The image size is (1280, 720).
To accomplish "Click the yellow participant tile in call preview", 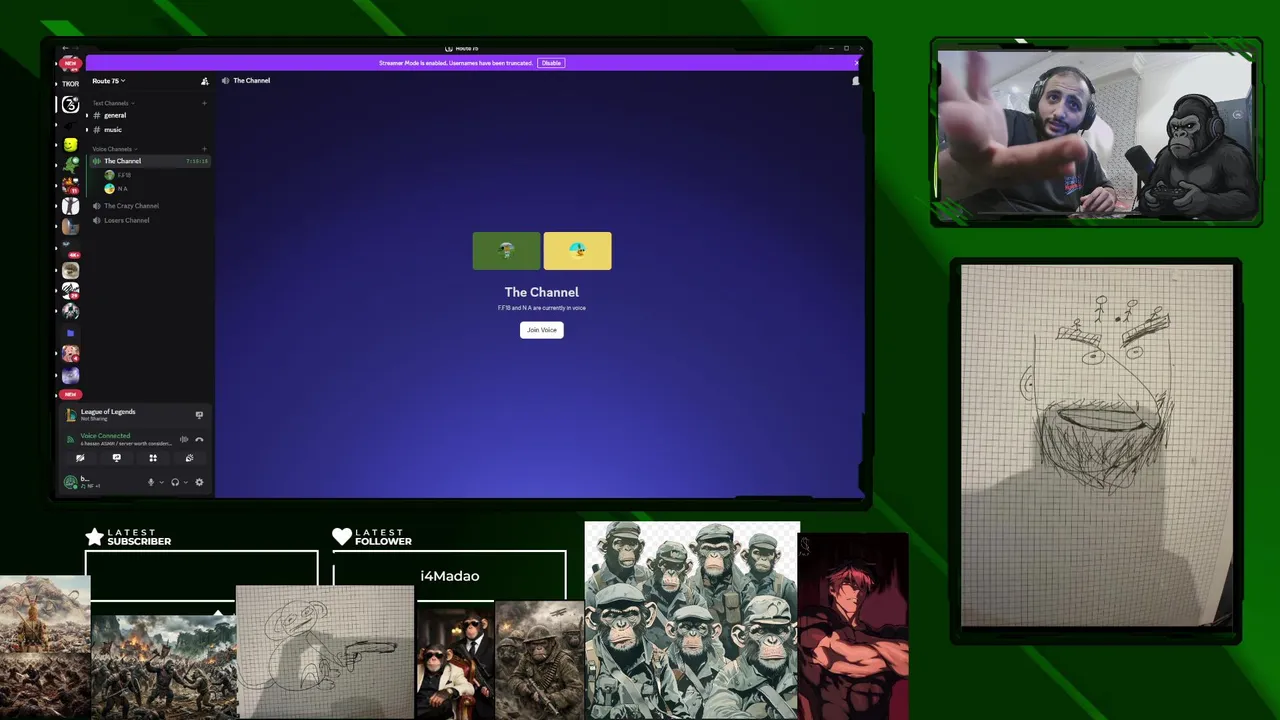I will (x=577, y=251).
